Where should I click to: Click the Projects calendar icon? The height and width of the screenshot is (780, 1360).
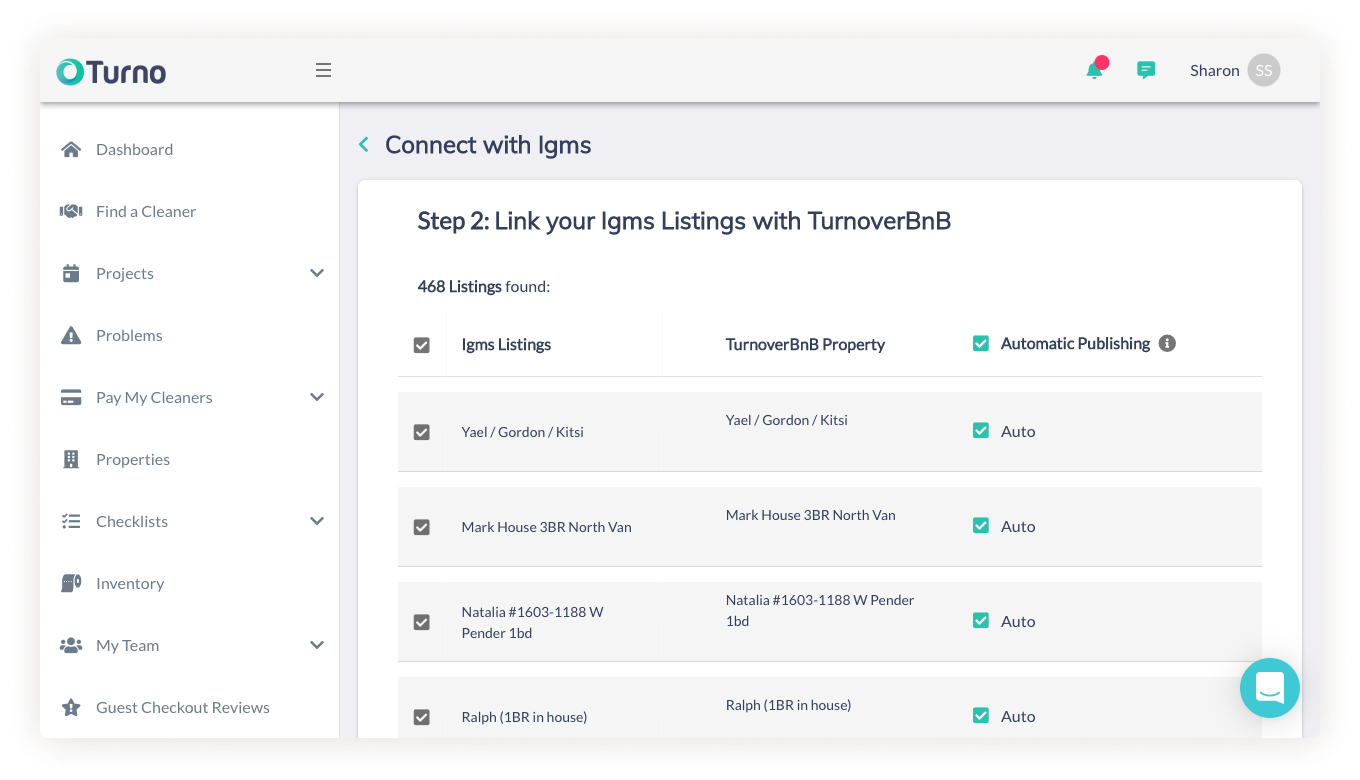pos(71,273)
